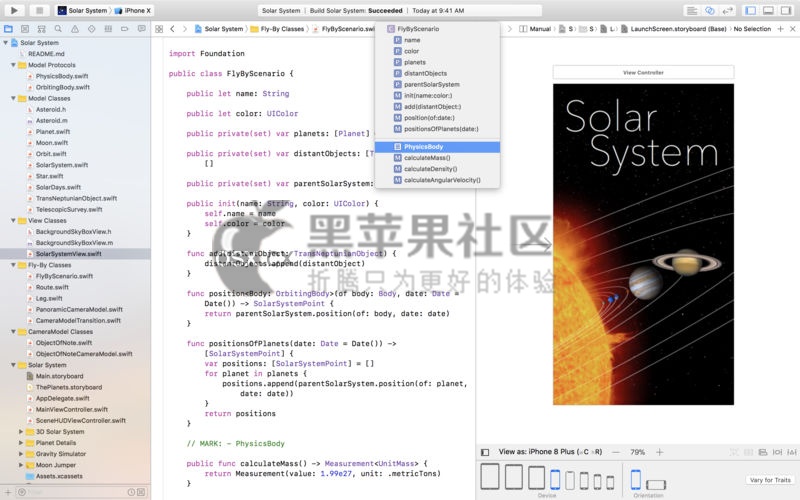Open FlyByScenario.swift in navigator
Viewport: 800px width, 500px height.
(x=64, y=276)
